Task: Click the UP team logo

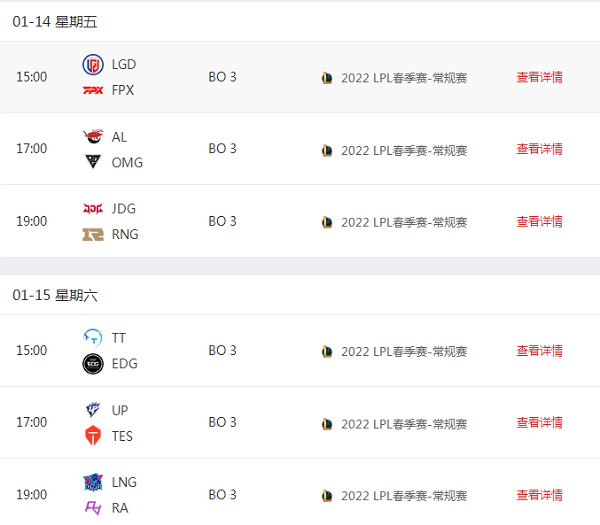Action: pyautogui.click(x=93, y=410)
